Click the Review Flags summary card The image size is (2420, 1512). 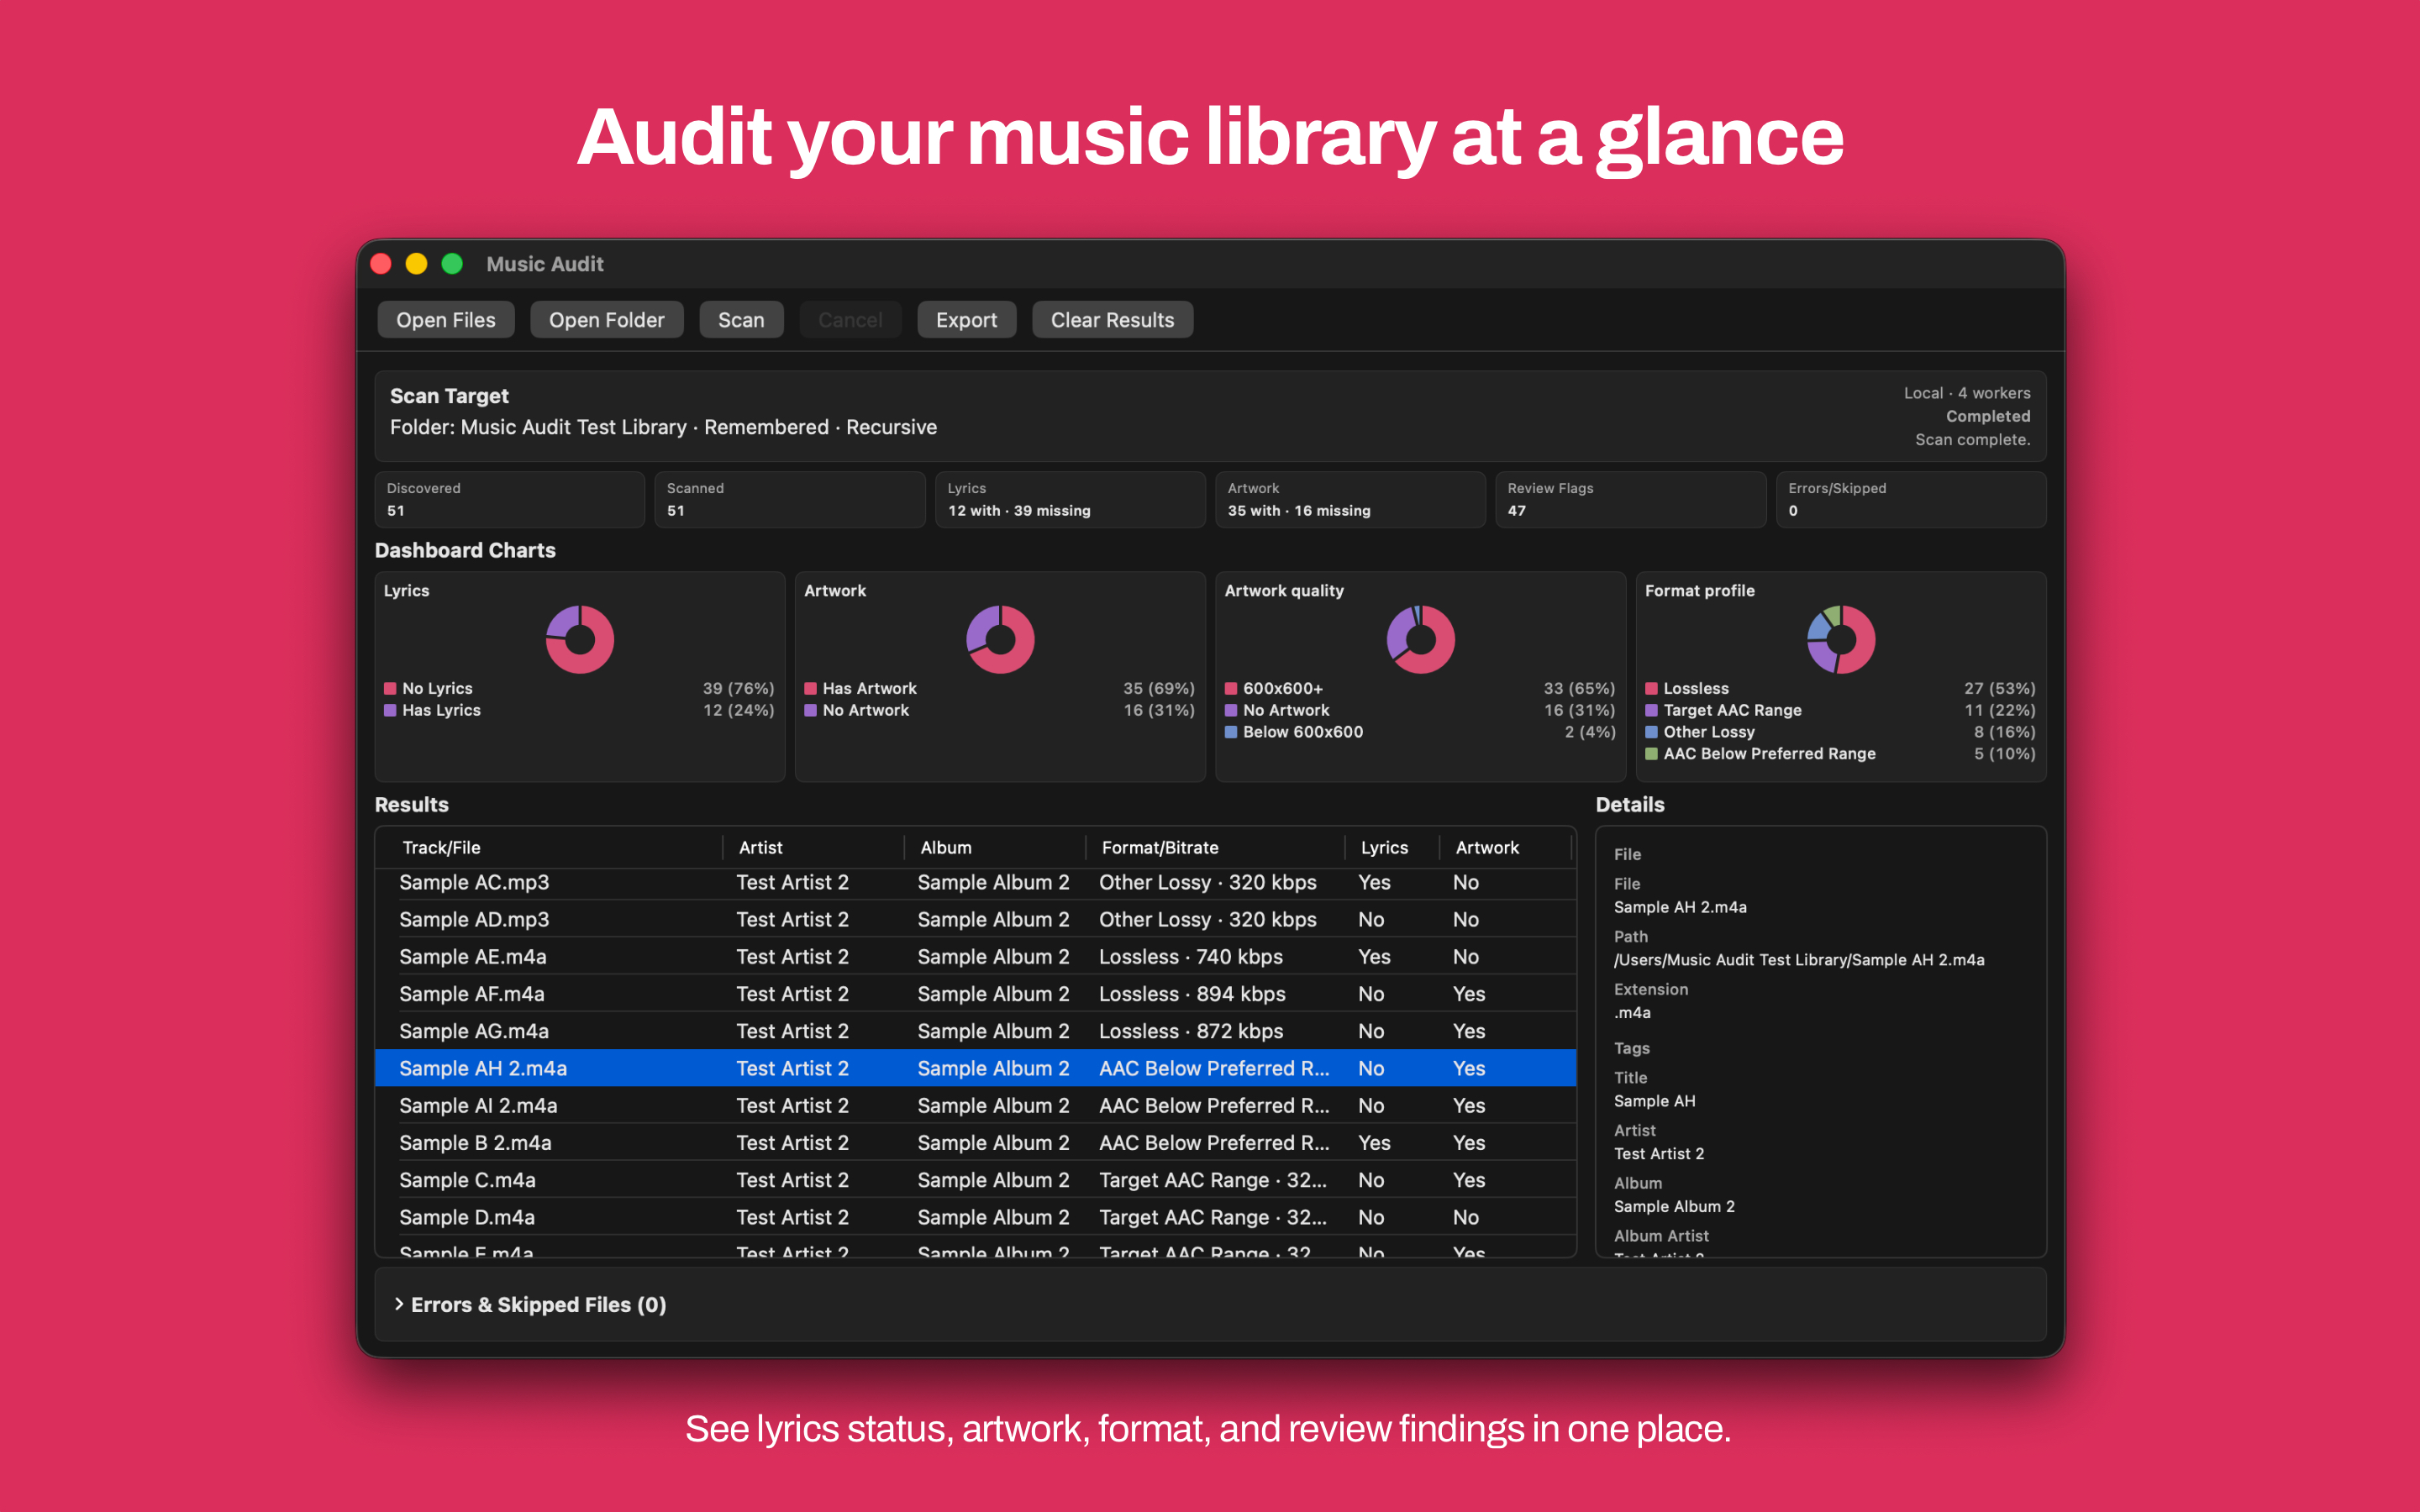(x=1630, y=499)
